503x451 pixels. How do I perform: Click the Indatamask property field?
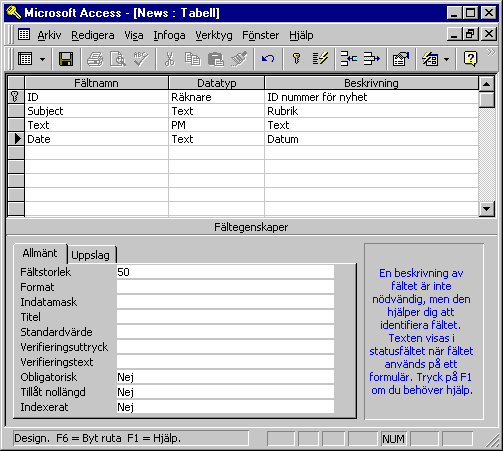click(x=225, y=302)
